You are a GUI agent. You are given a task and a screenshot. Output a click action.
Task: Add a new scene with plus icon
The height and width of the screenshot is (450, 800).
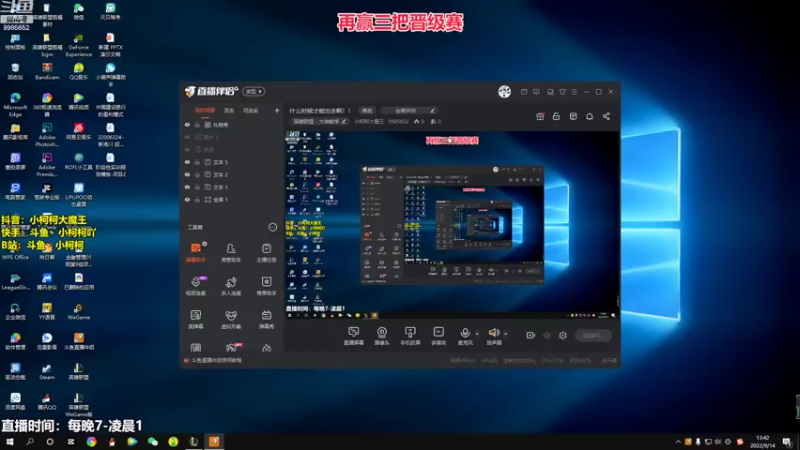(x=277, y=110)
